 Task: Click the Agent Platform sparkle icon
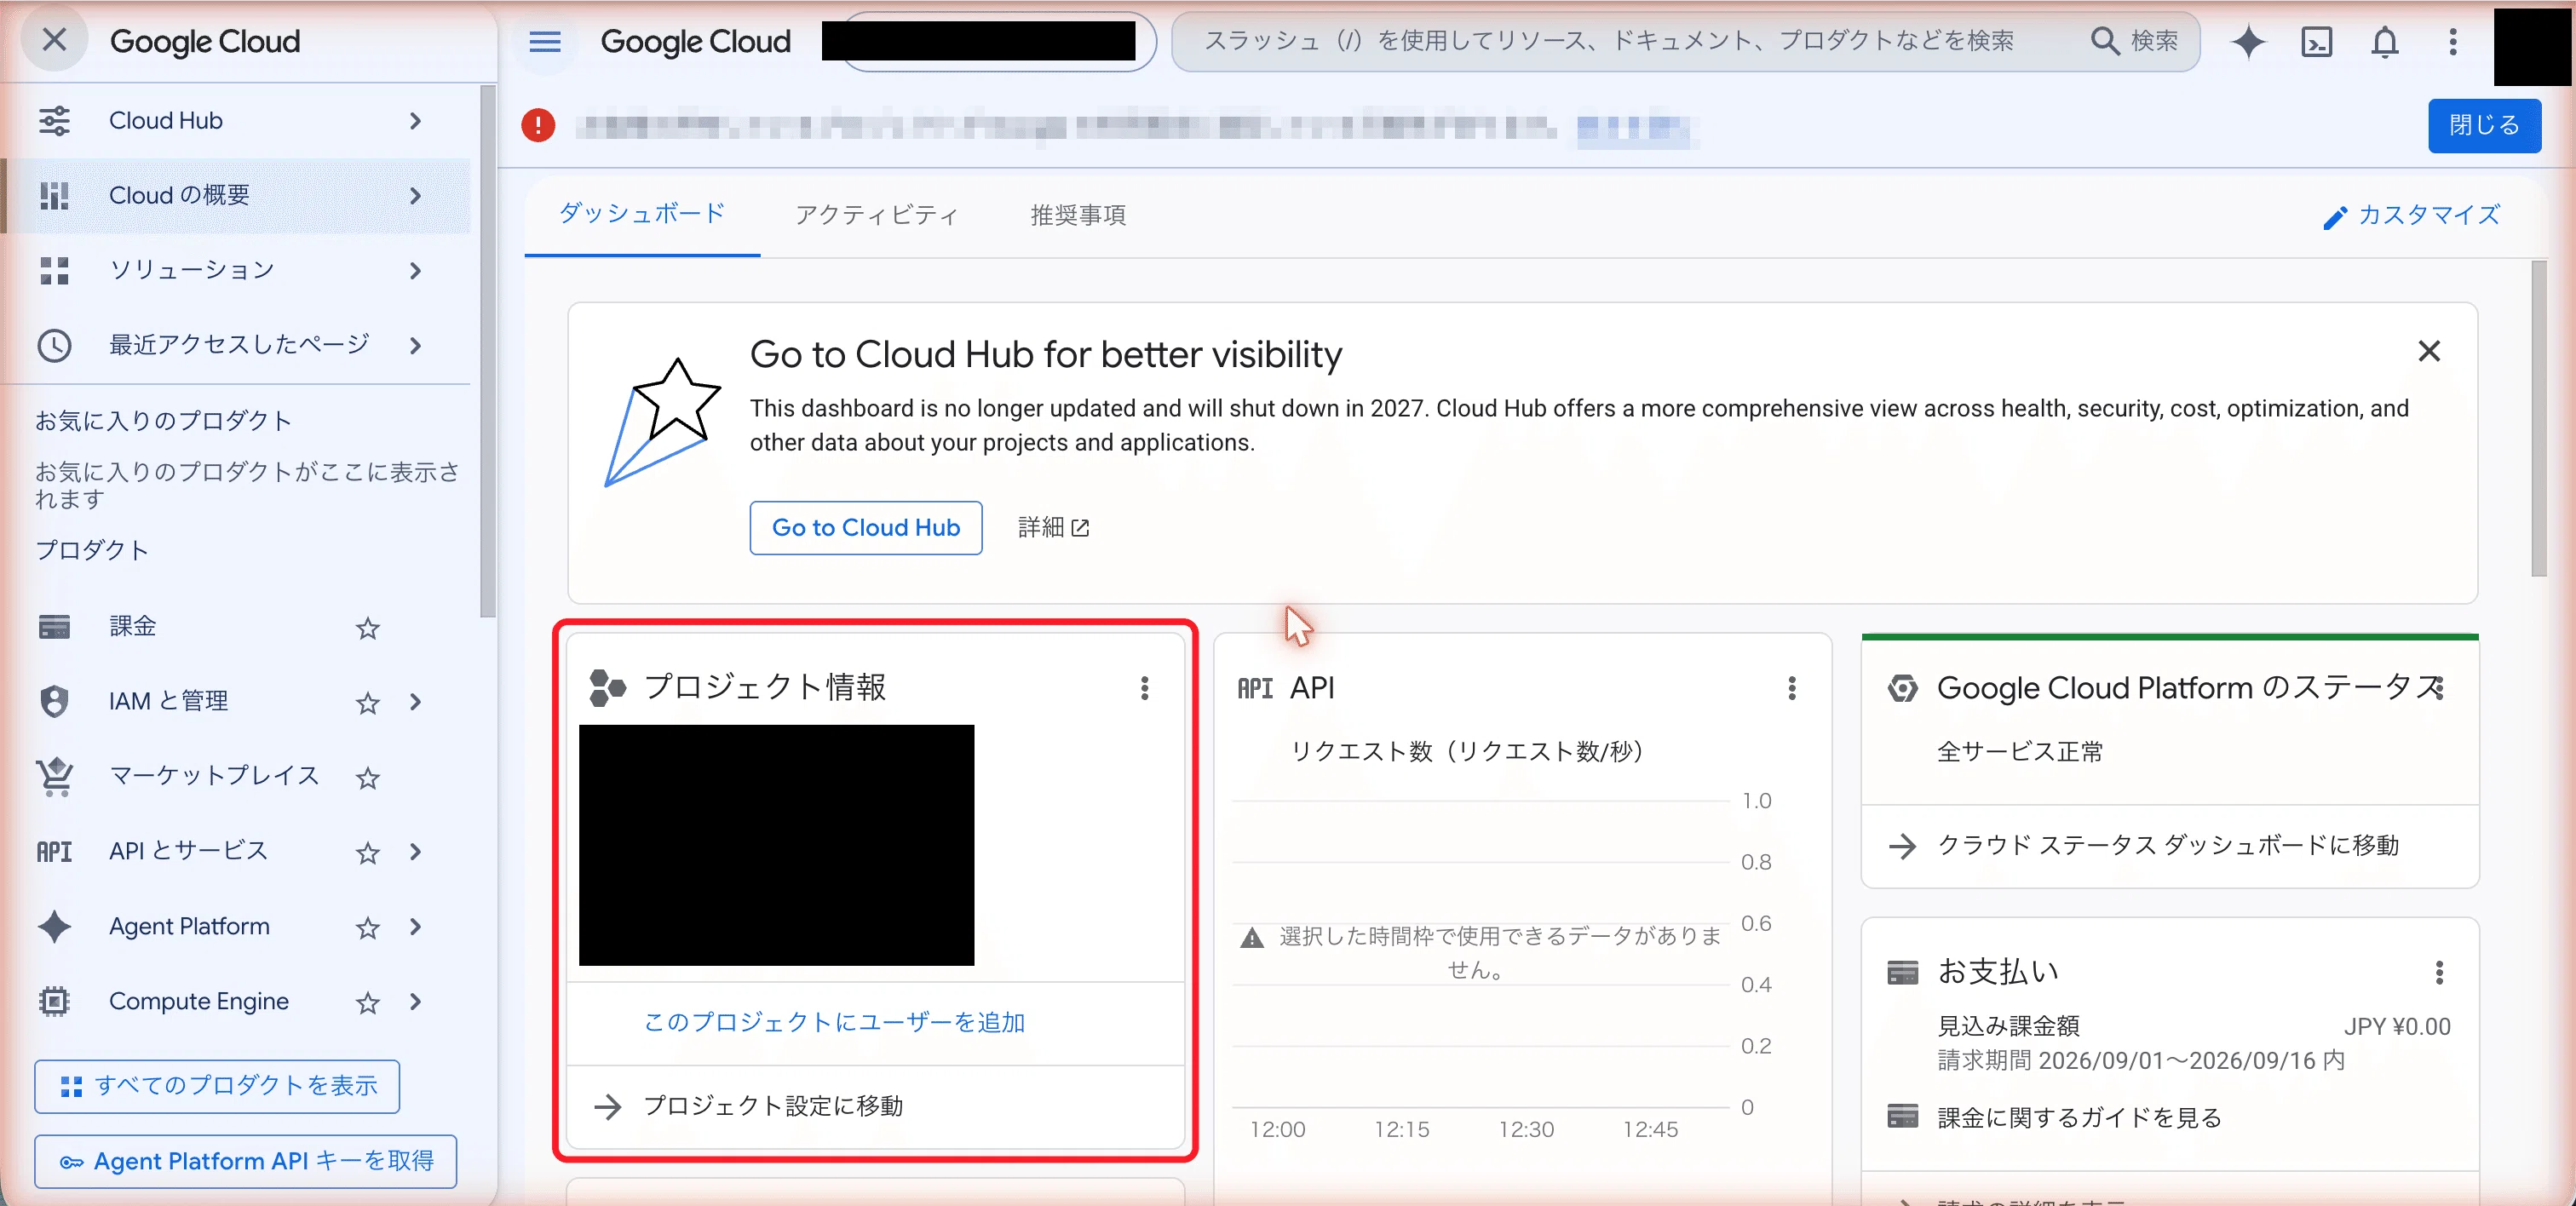coord(54,926)
